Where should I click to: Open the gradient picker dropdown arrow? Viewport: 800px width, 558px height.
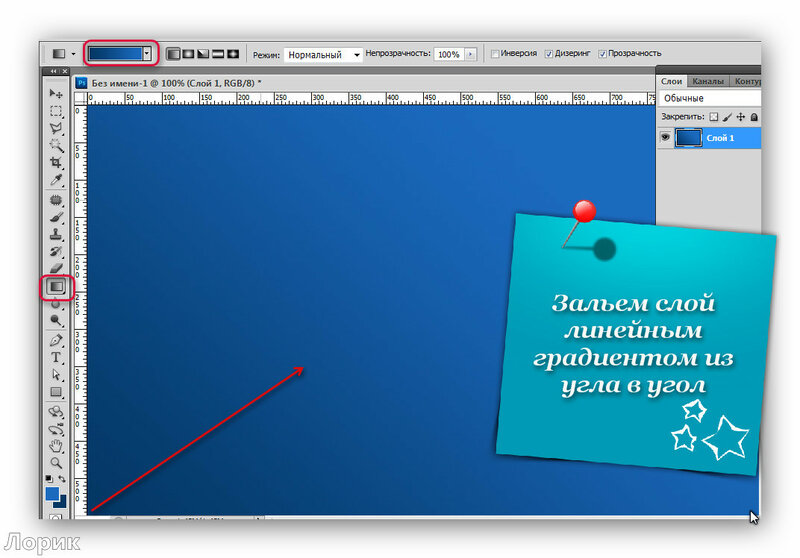click(147, 54)
